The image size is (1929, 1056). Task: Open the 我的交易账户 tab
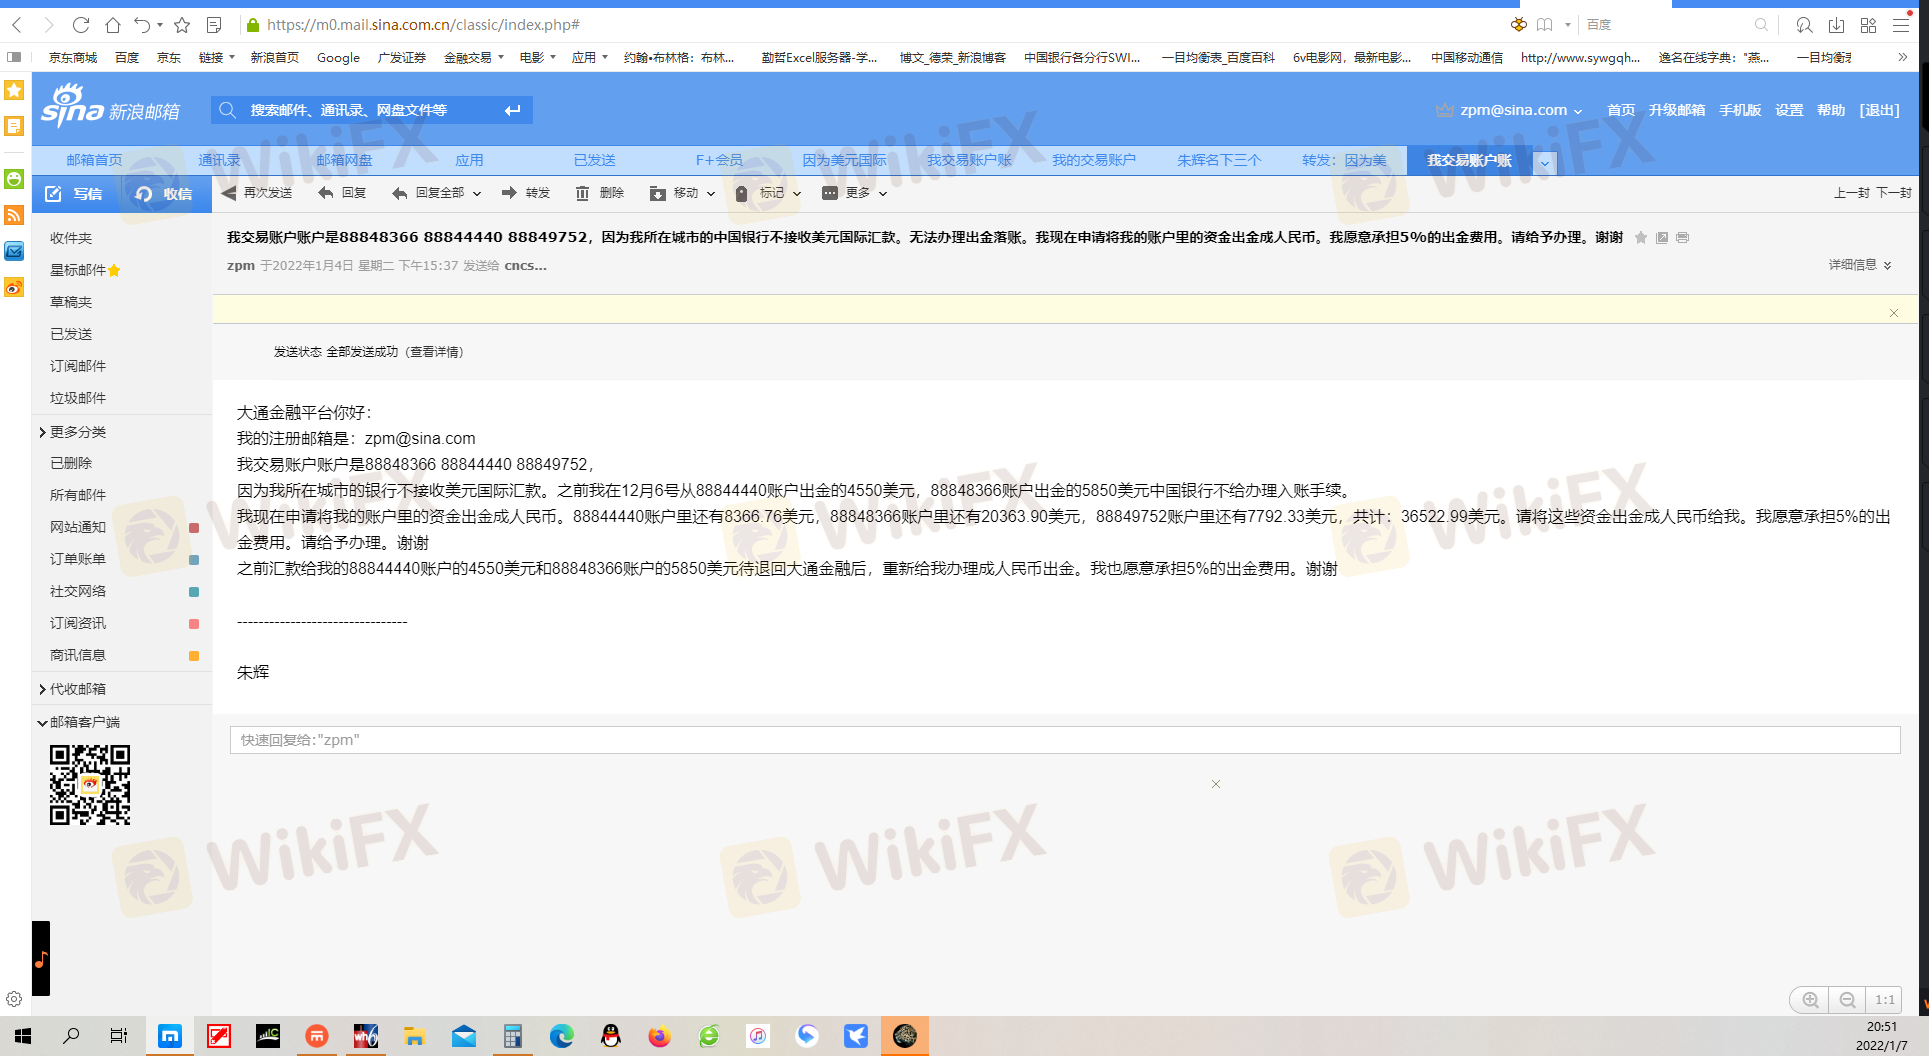[1094, 160]
